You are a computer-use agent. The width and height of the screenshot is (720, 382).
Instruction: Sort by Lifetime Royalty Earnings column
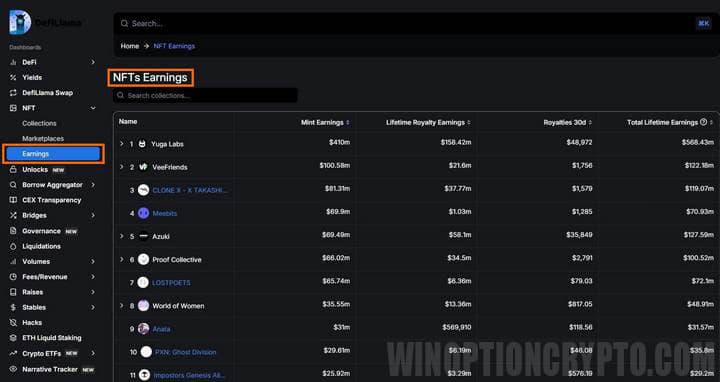click(x=428, y=122)
